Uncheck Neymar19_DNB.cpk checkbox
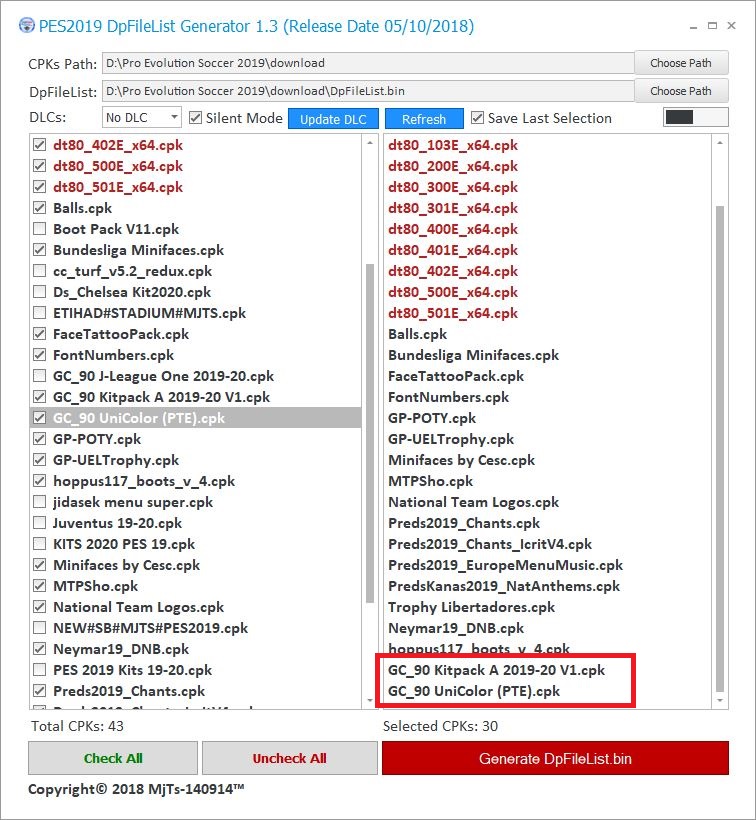Viewport: 756px width, 820px height. [39, 648]
